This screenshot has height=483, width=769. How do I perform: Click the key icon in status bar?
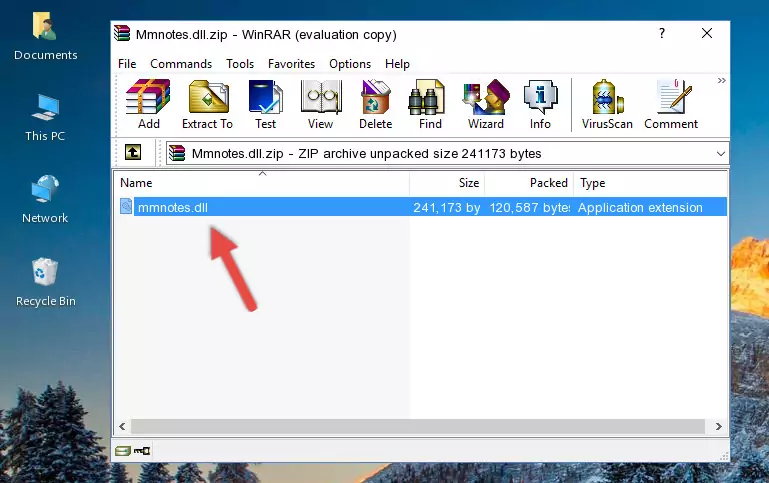142,451
